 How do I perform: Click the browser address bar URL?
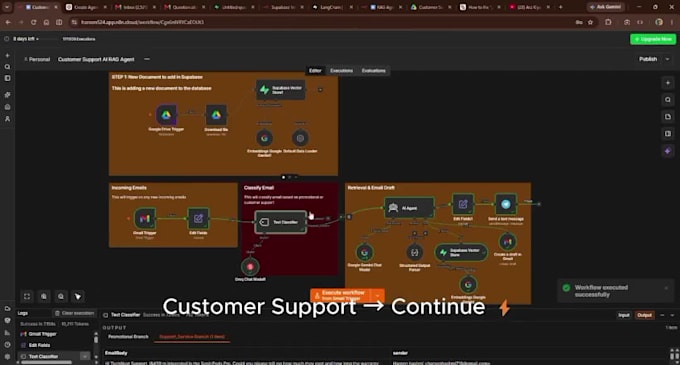(x=143, y=22)
